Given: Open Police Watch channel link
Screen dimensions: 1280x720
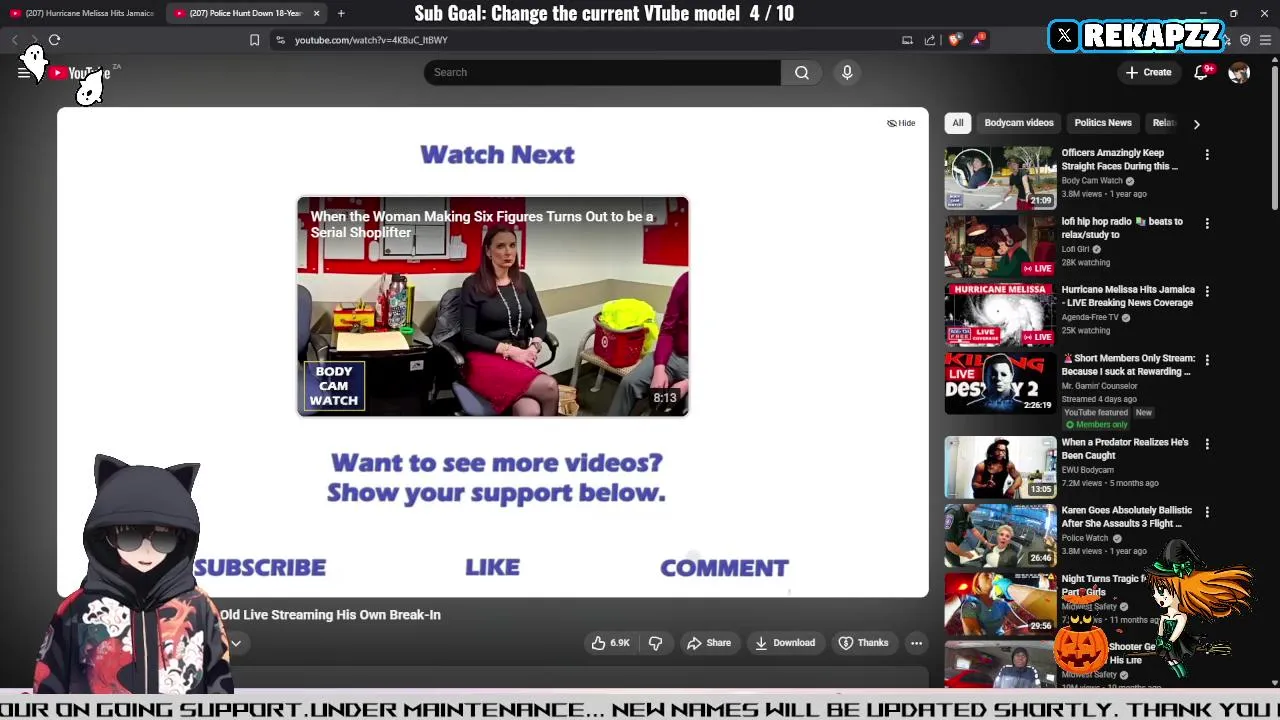Looking at the screenshot, I should coord(1085,538).
